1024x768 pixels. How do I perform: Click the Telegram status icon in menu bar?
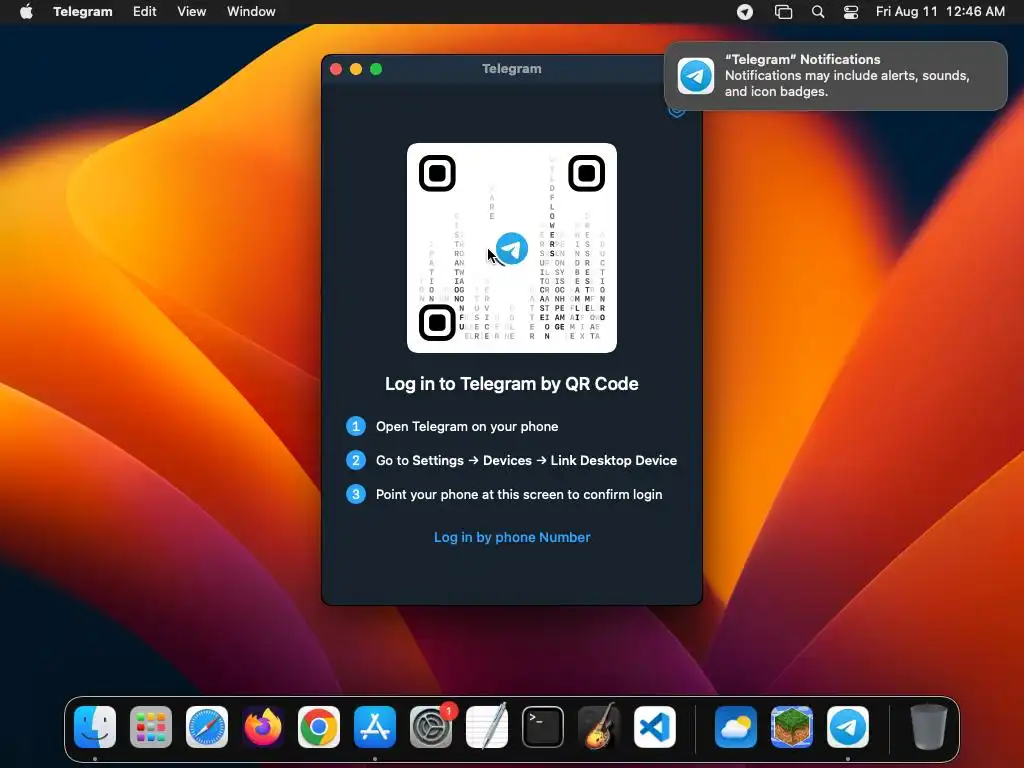(744, 12)
